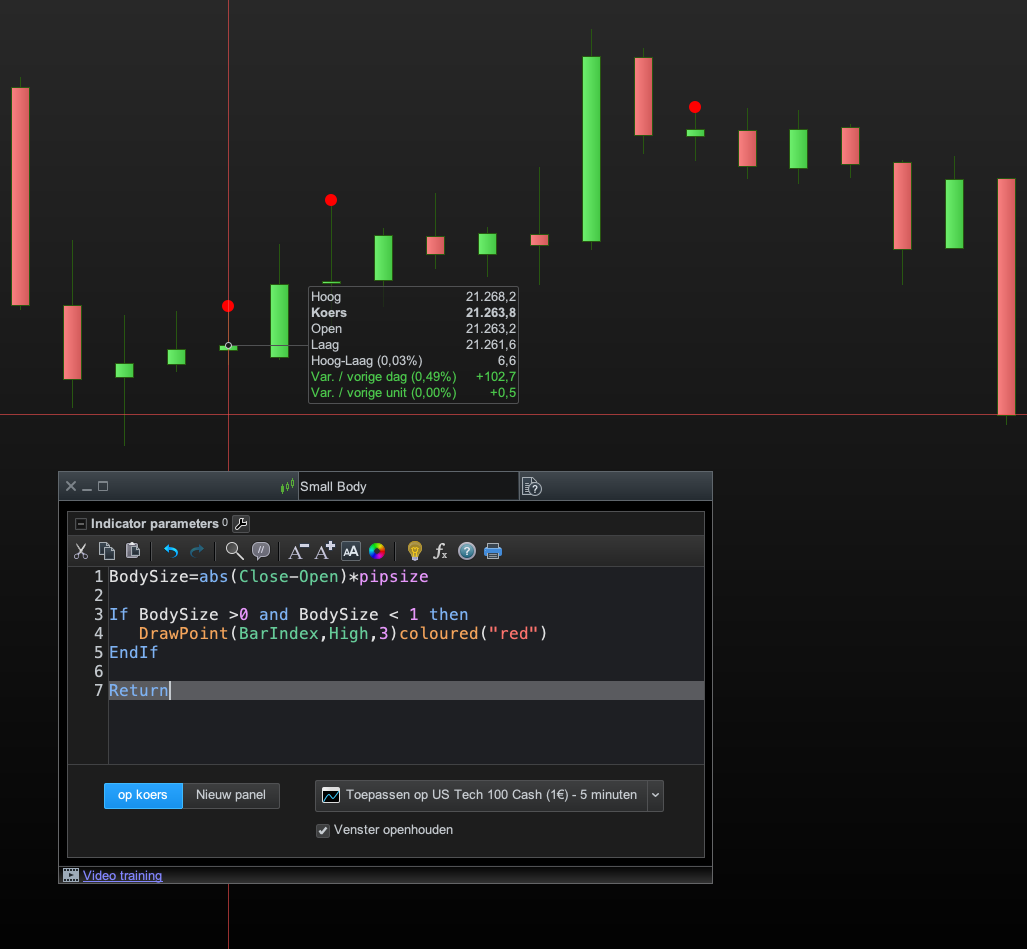
Task: Print the indicator code
Action: (493, 551)
